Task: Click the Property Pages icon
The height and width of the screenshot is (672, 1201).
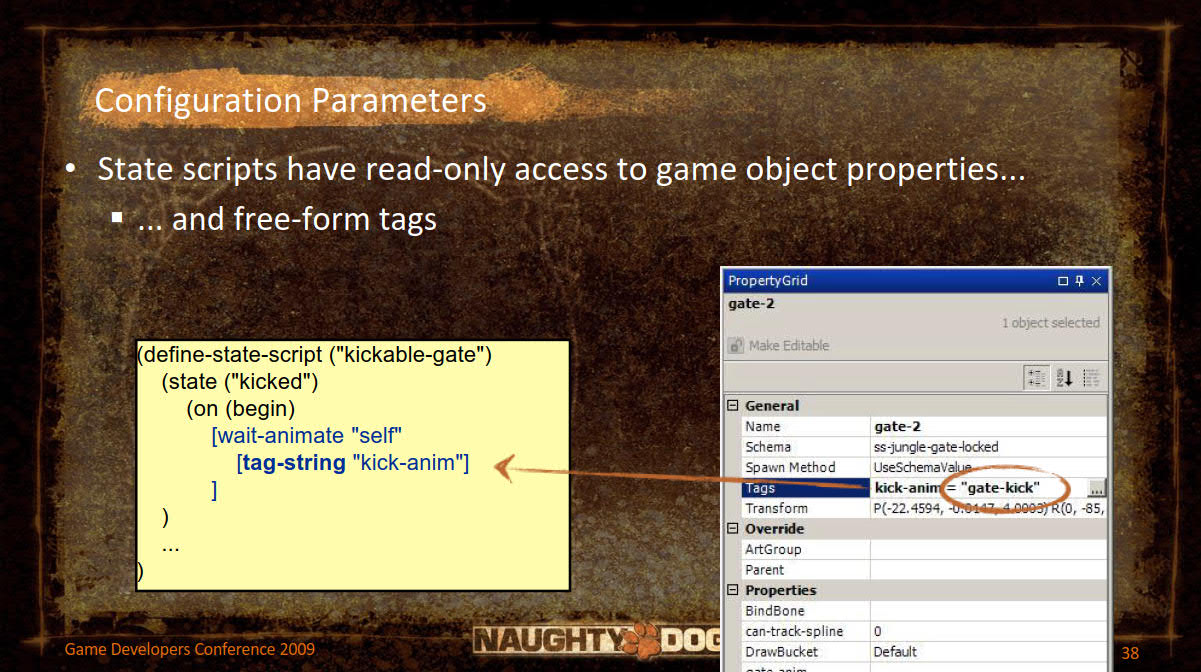Action: coord(1091,377)
